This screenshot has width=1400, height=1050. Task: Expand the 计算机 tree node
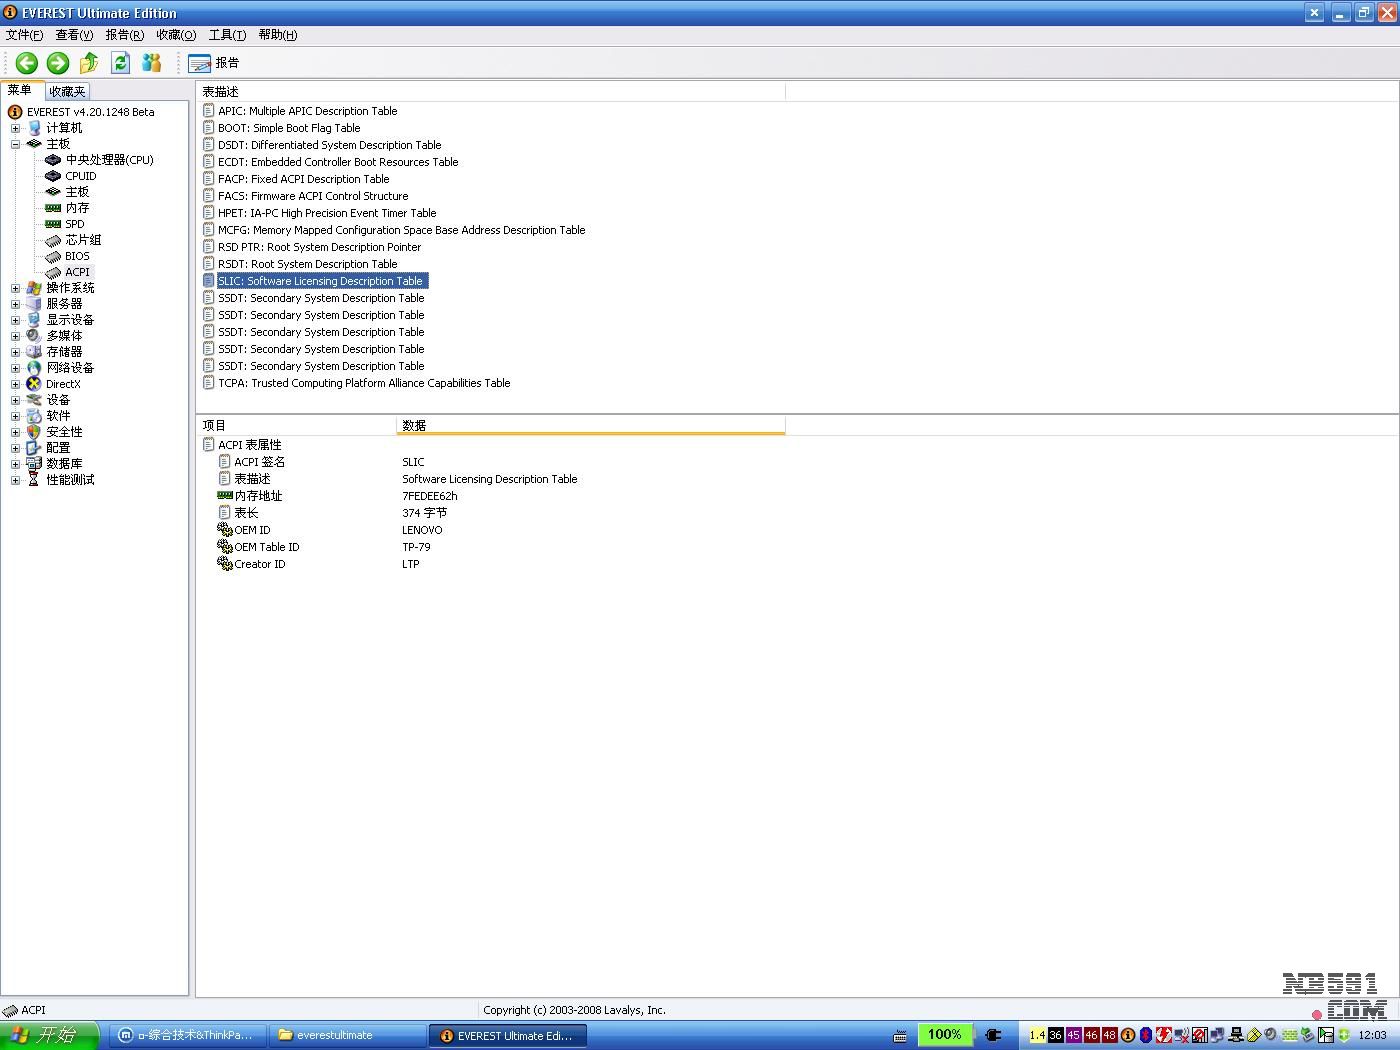pos(15,128)
